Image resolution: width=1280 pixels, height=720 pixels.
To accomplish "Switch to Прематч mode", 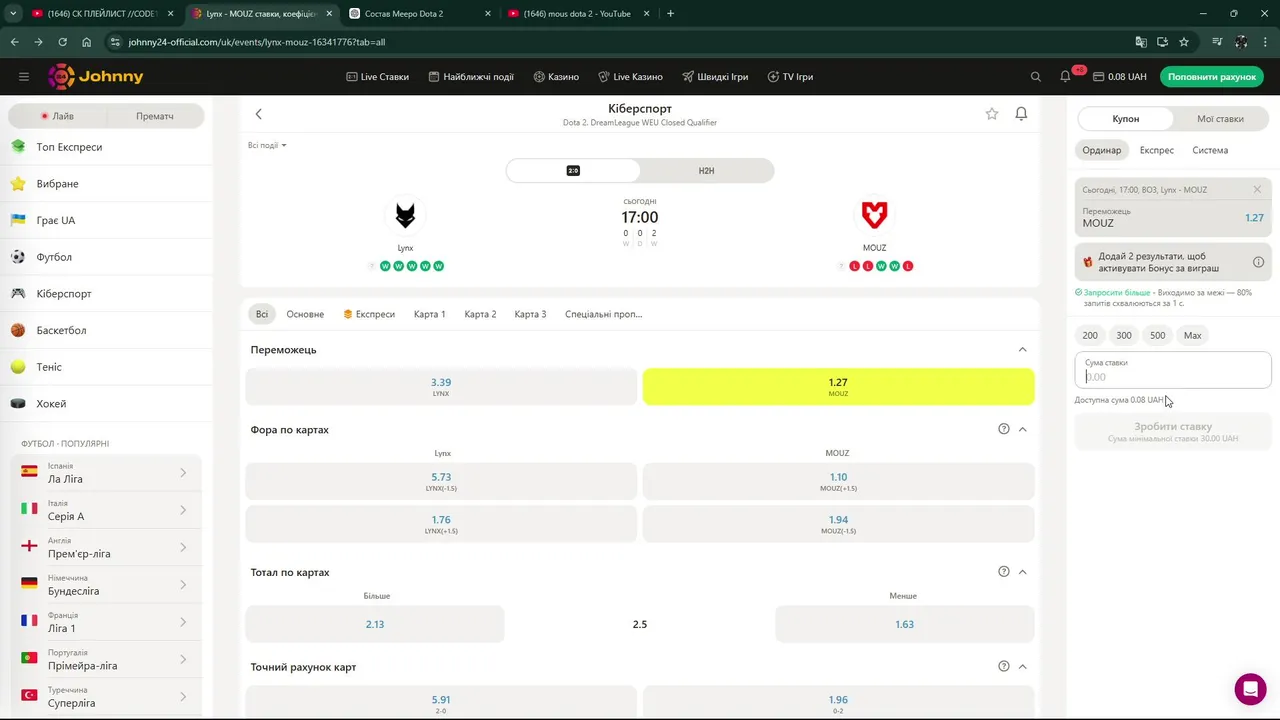I will pyautogui.click(x=155, y=116).
